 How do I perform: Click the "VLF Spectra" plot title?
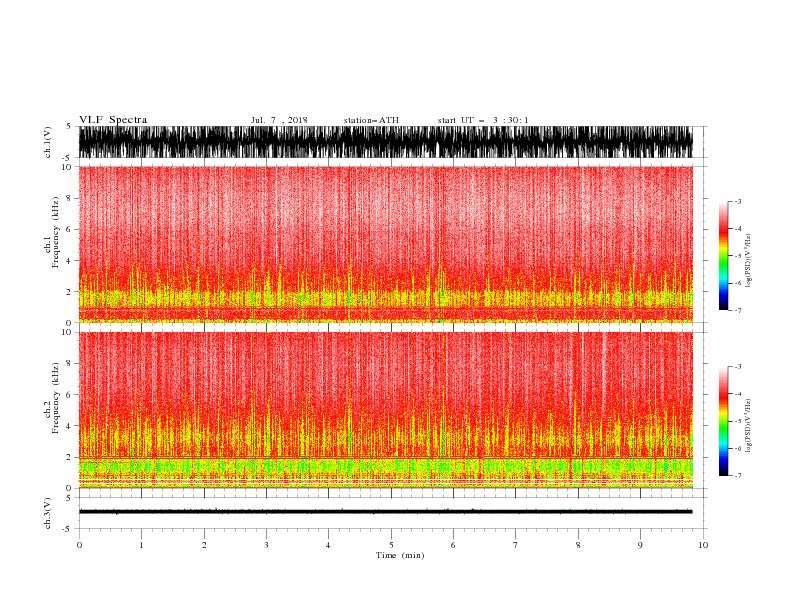point(113,120)
